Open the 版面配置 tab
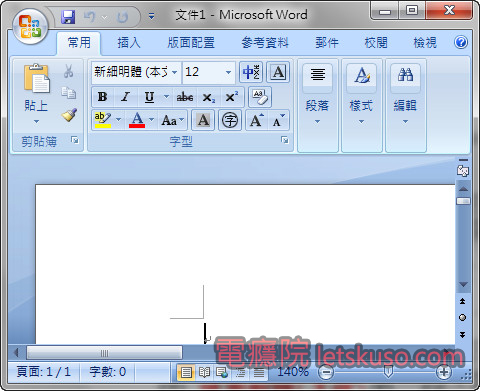Viewport: 480px width, 391px height. pyautogui.click(x=191, y=43)
